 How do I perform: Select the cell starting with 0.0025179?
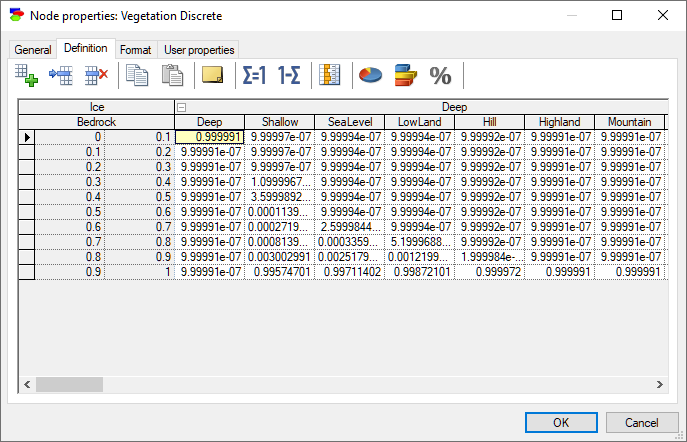(350, 257)
